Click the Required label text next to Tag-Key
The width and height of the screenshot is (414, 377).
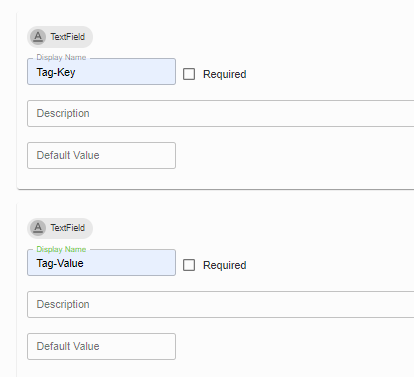click(x=225, y=74)
